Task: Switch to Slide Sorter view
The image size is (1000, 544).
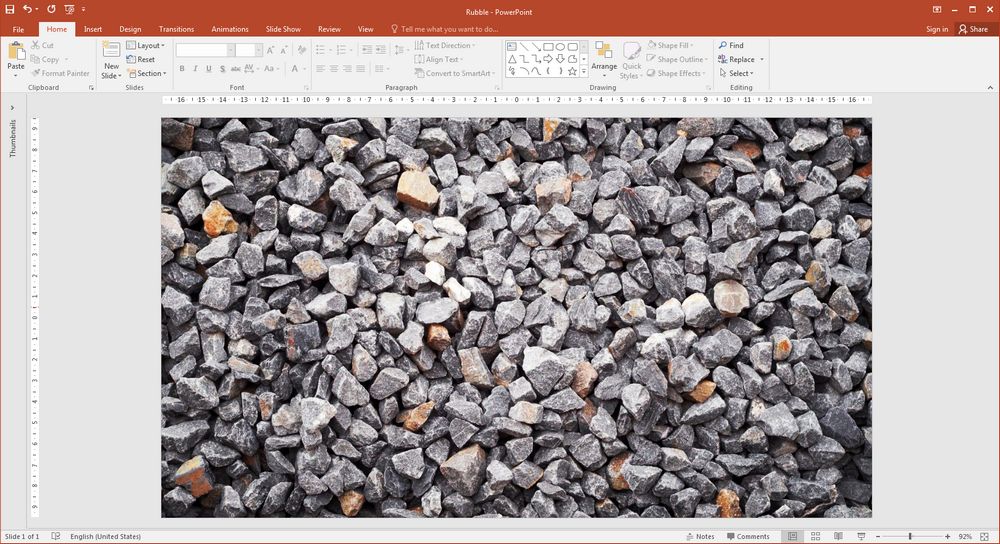Action: [815, 536]
